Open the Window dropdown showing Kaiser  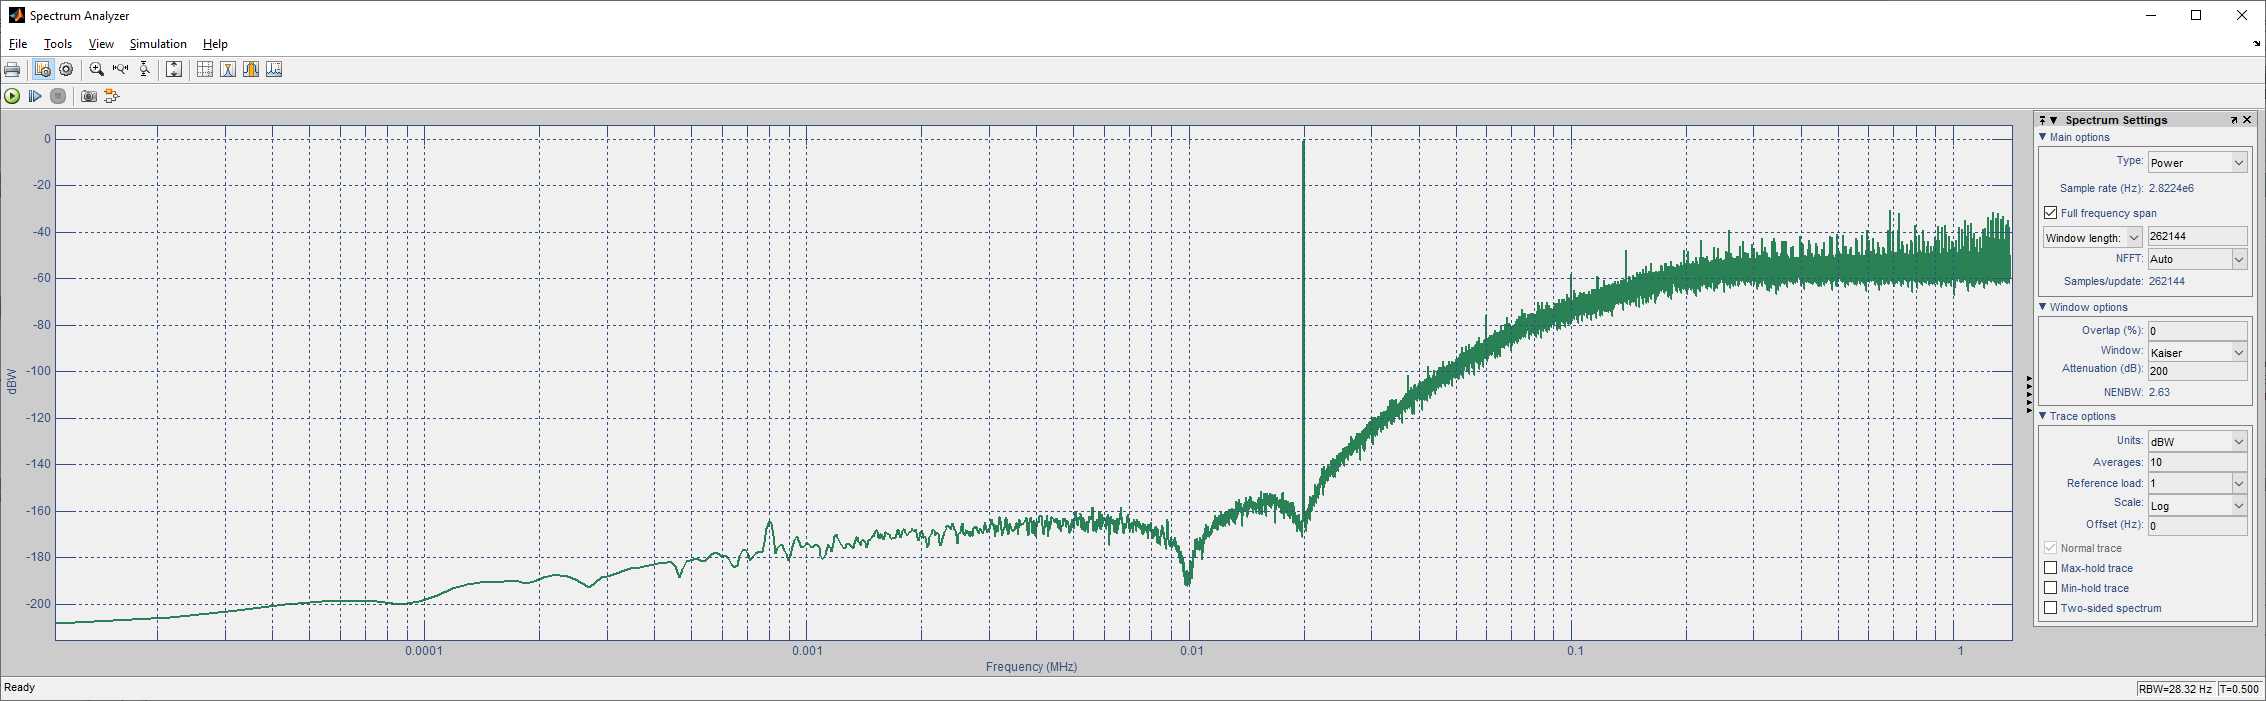click(x=2197, y=353)
